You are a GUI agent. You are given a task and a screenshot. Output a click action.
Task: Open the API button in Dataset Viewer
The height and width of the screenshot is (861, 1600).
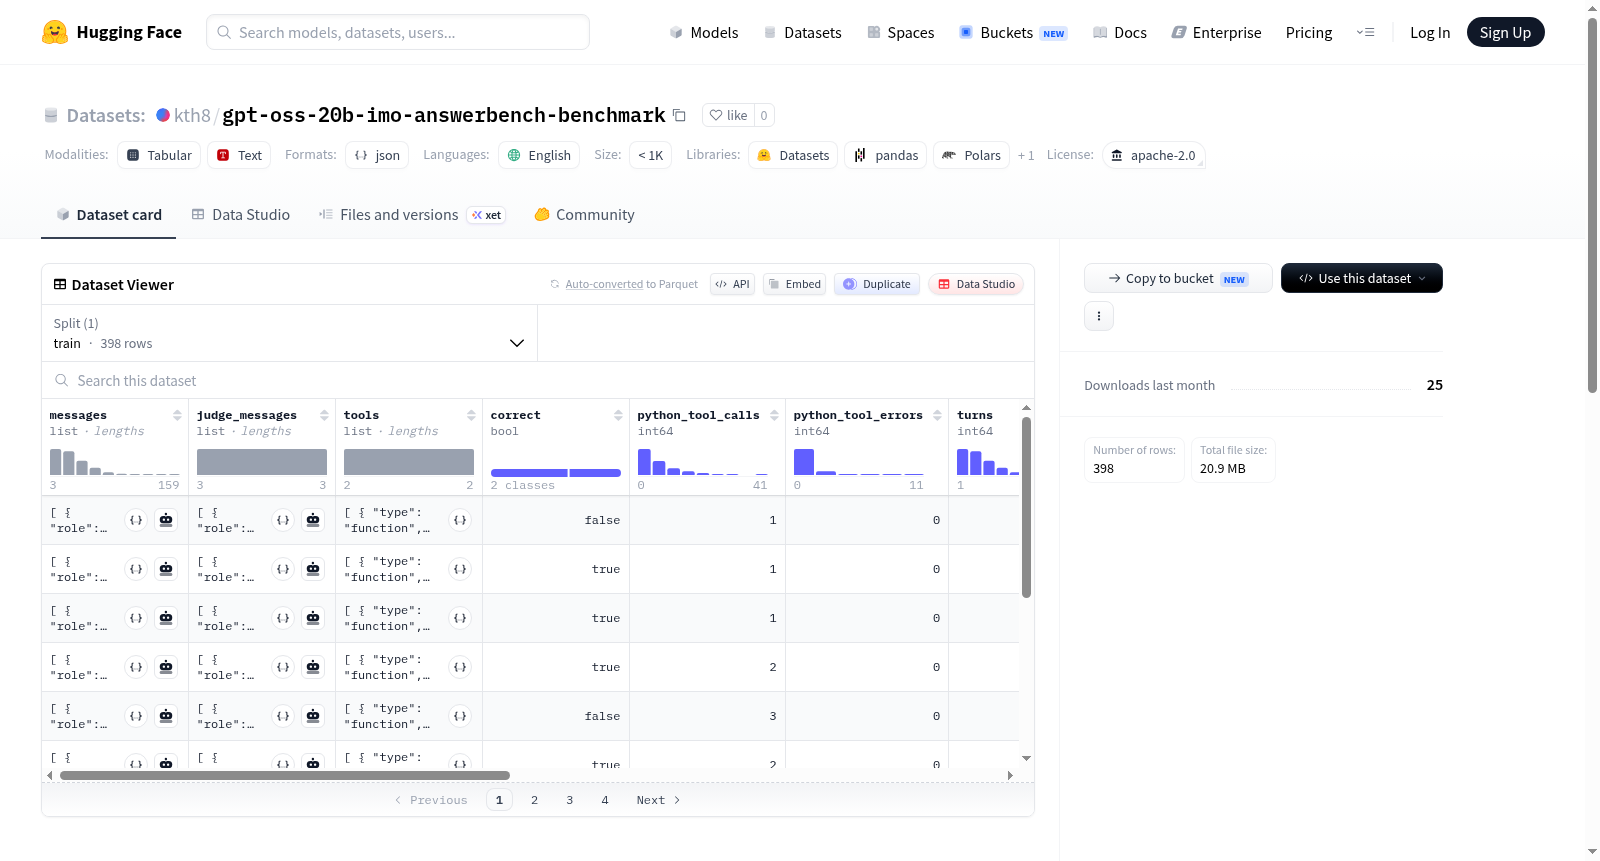(x=732, y=284)
